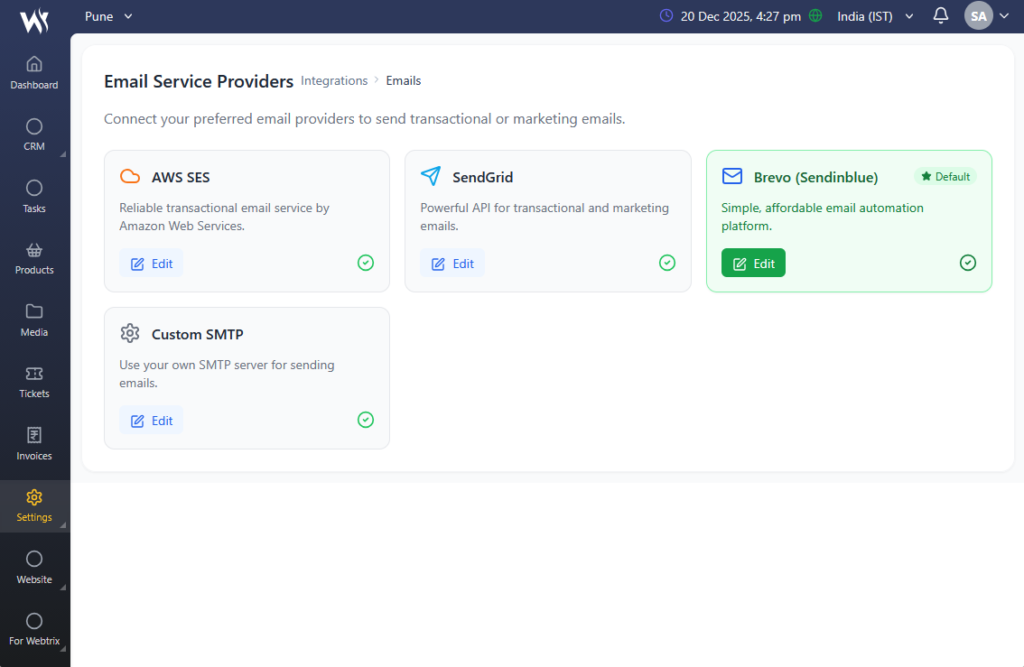The height and width of the screenshot is (667, 1024).
Task: Click the globe icon in header
Action: point(815,16)
